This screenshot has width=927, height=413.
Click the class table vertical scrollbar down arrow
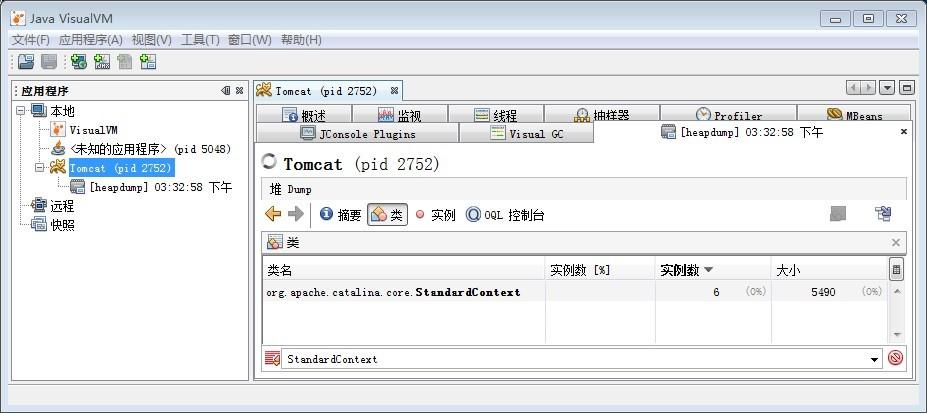point(897,335)
